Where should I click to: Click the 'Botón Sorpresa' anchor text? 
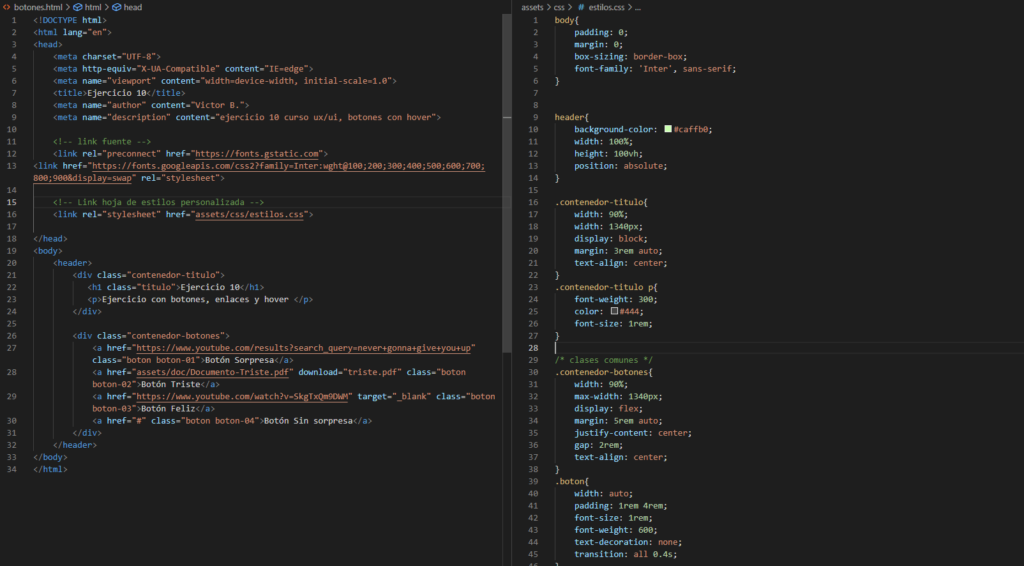(238, 360)
